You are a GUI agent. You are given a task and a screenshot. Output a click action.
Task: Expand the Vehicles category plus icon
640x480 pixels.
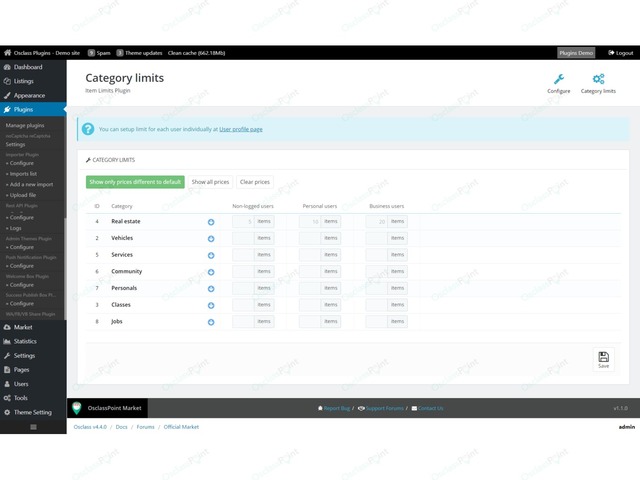[211, 239]
